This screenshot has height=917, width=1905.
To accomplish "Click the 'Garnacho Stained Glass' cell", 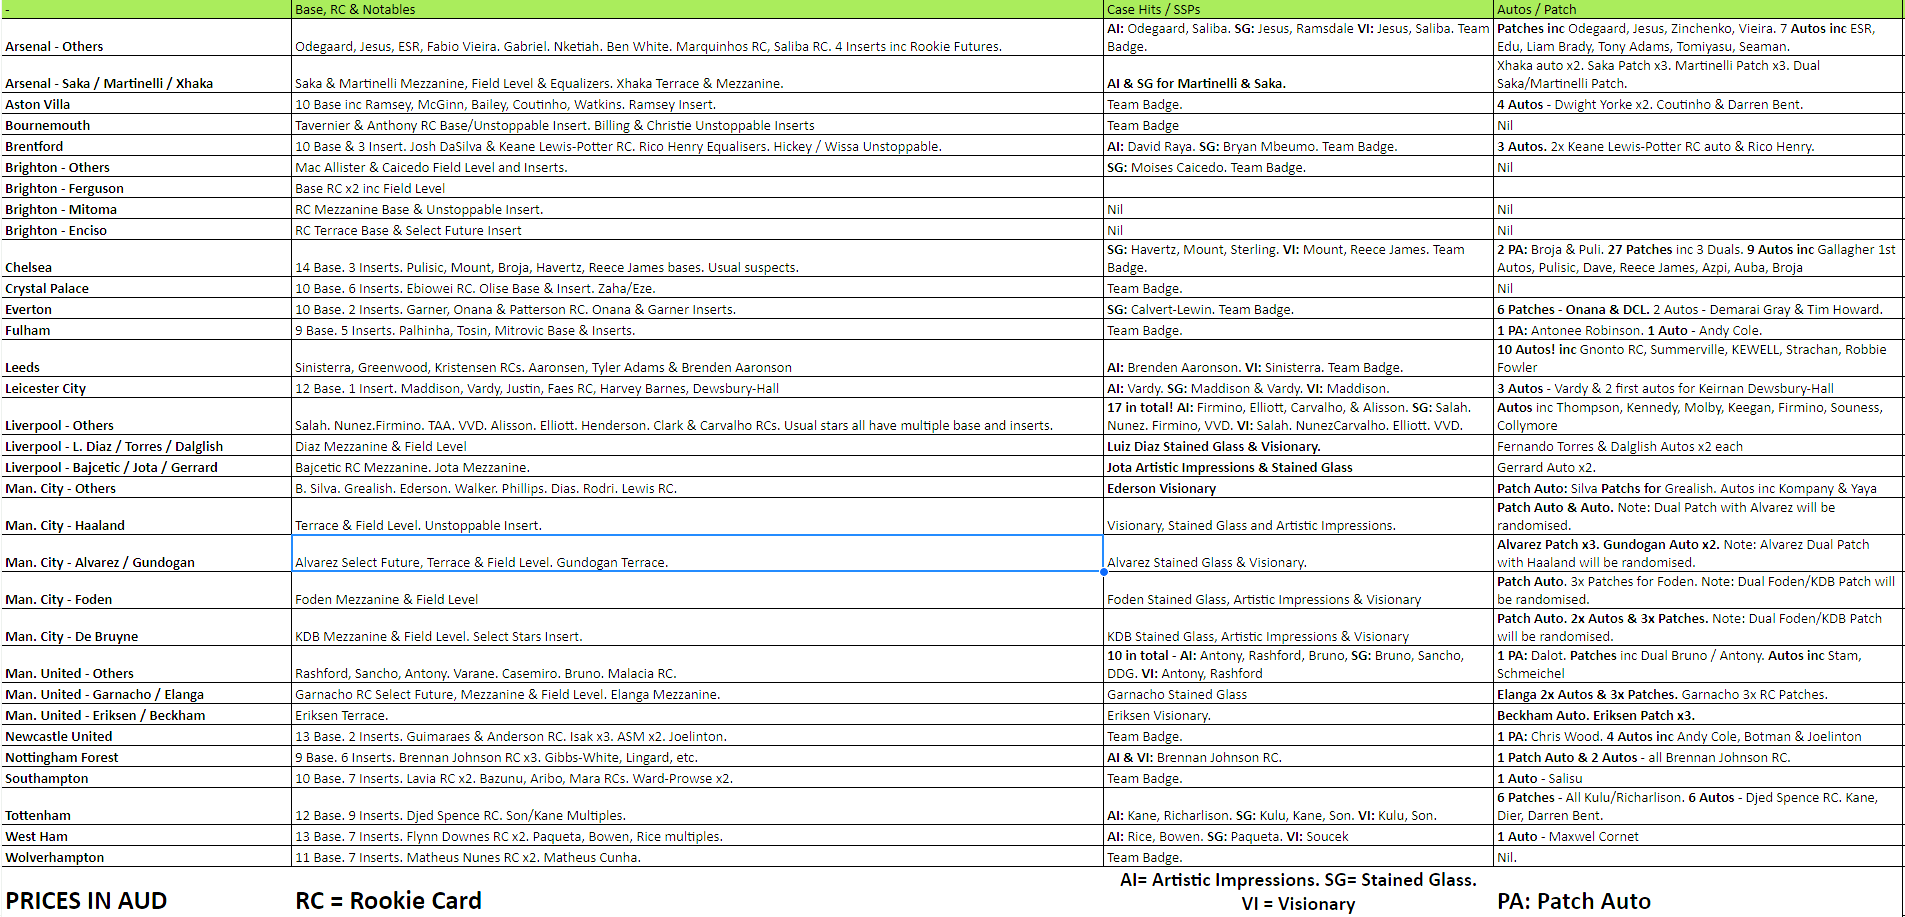I will click(1298, 694).
